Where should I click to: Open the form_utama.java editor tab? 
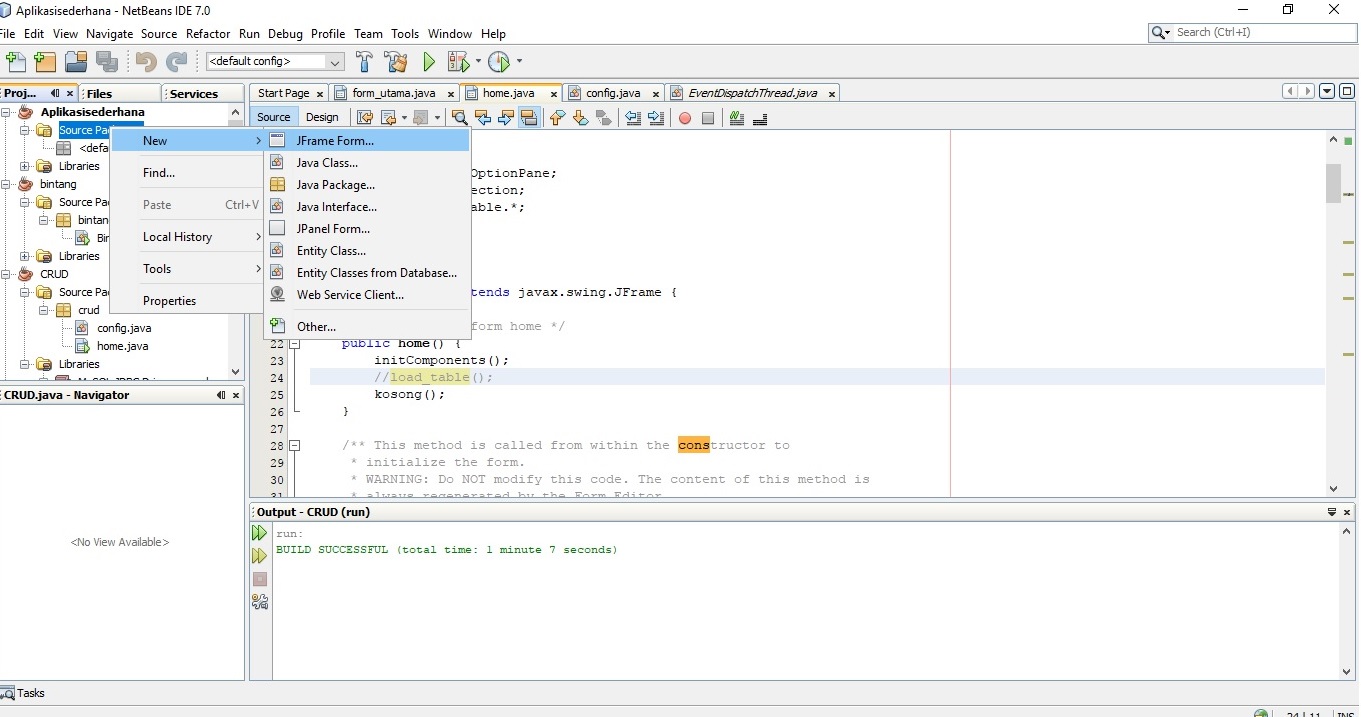point(393,93)
